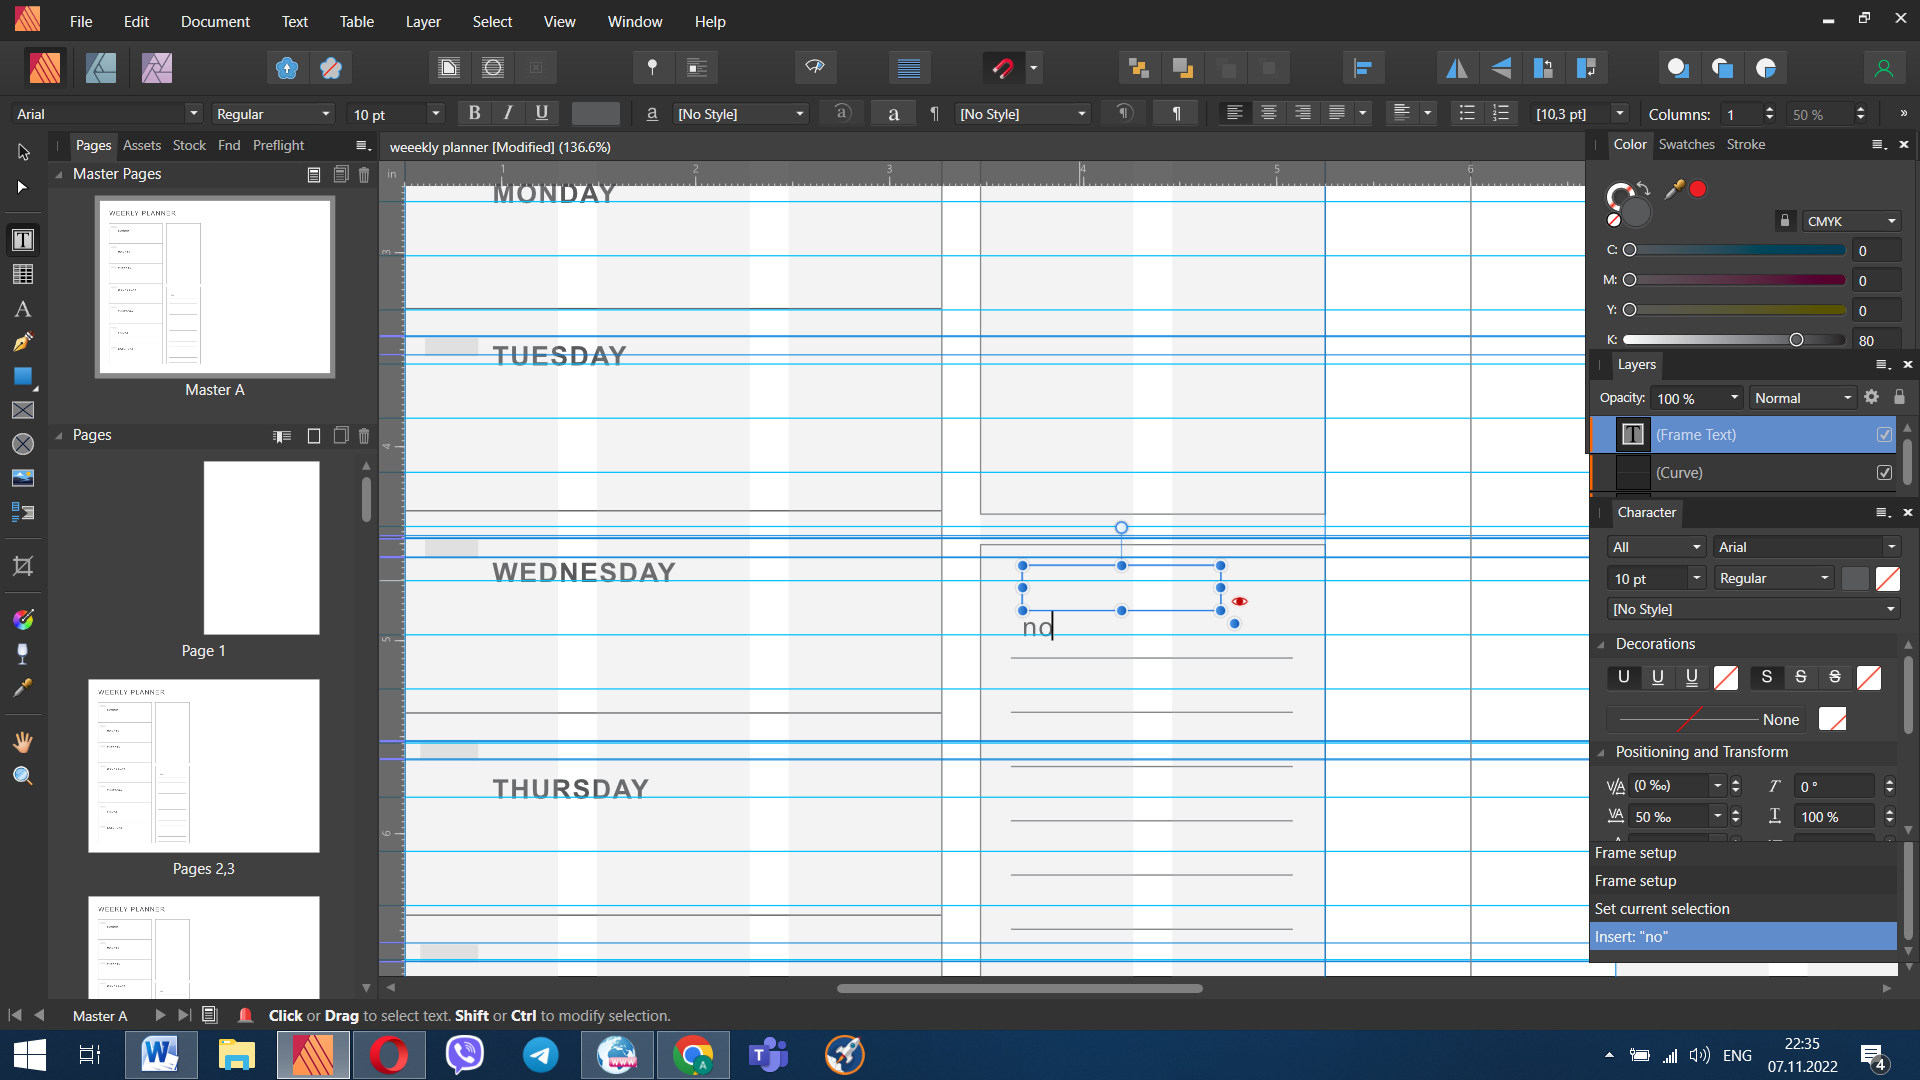The image size is (1920, 1080).
Task: Select the Zoom tool
Action: (22, 776)
